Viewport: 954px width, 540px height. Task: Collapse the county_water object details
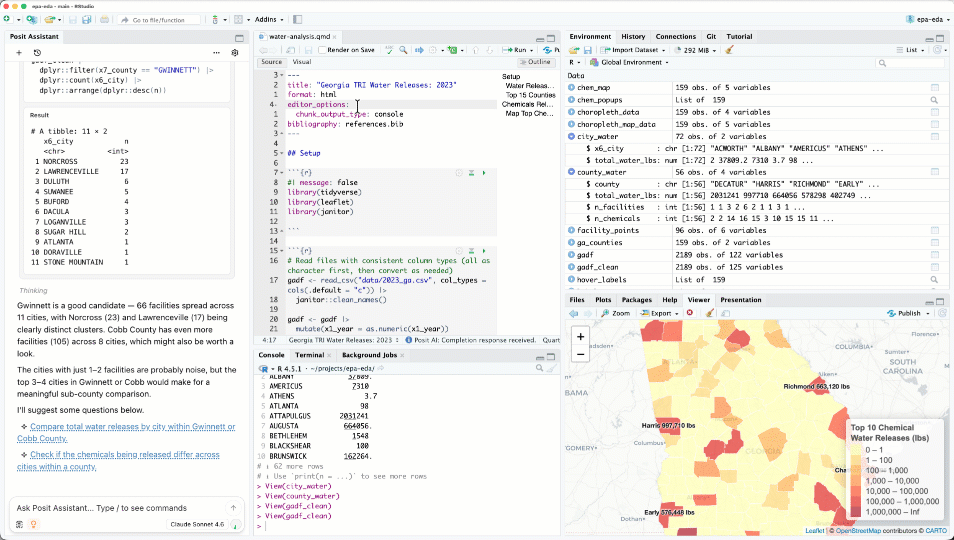tap(571, 172)
